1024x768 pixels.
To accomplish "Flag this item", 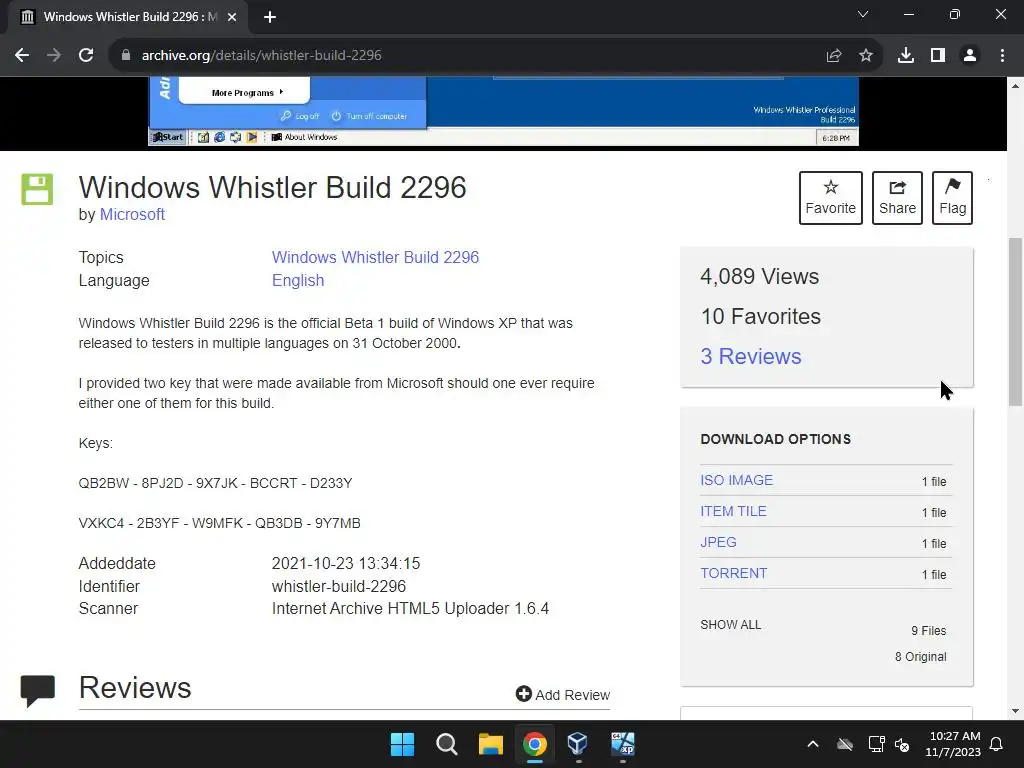I will 952,198.
